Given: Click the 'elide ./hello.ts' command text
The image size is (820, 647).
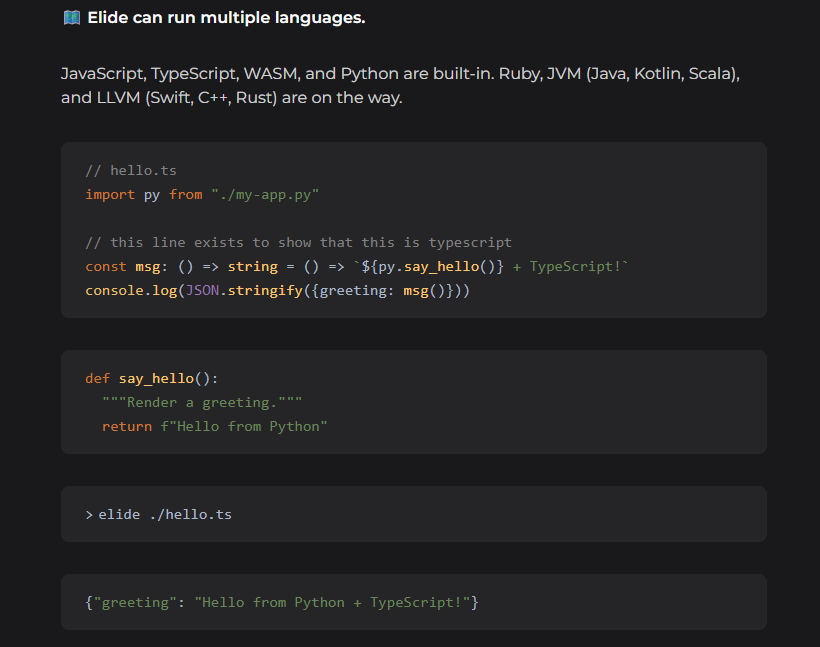Looking at the screenshot, I should click(165, 515).
